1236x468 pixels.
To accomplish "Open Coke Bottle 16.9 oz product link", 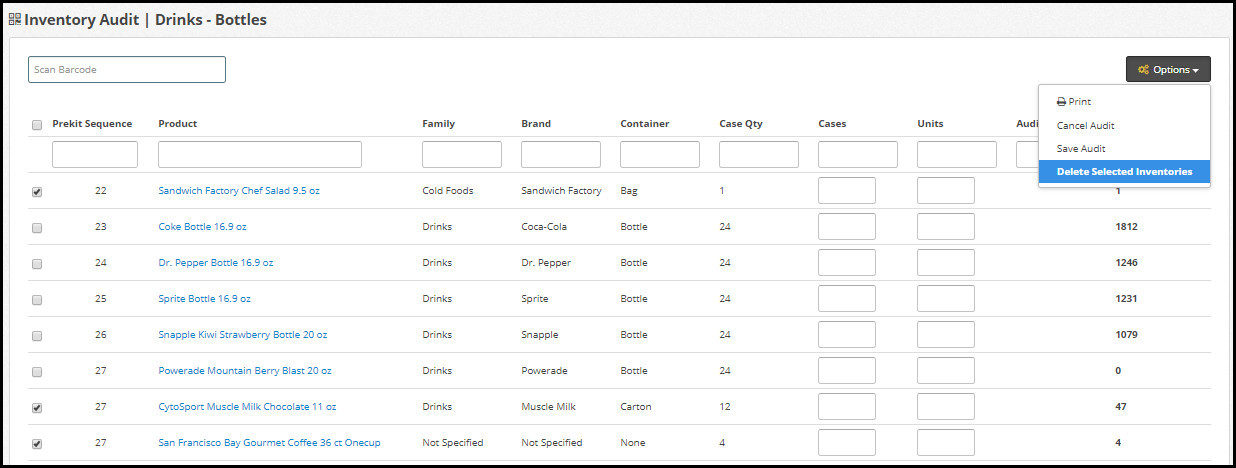I will coord(204,226).
